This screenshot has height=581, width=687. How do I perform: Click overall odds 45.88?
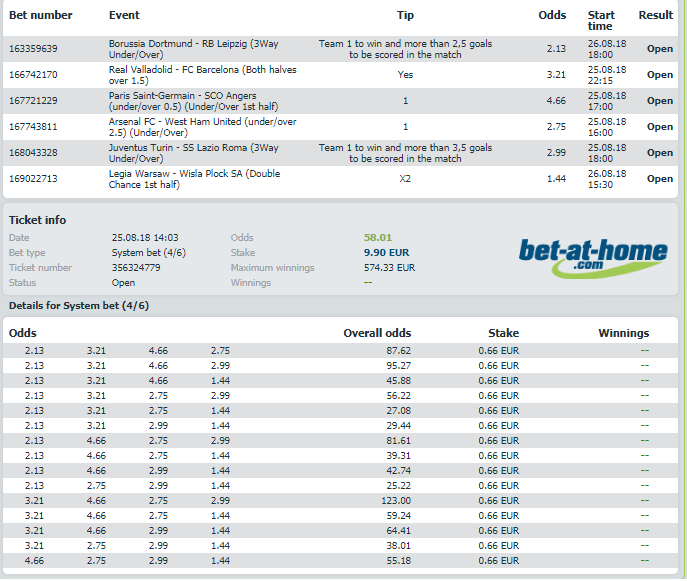point(398,380)
